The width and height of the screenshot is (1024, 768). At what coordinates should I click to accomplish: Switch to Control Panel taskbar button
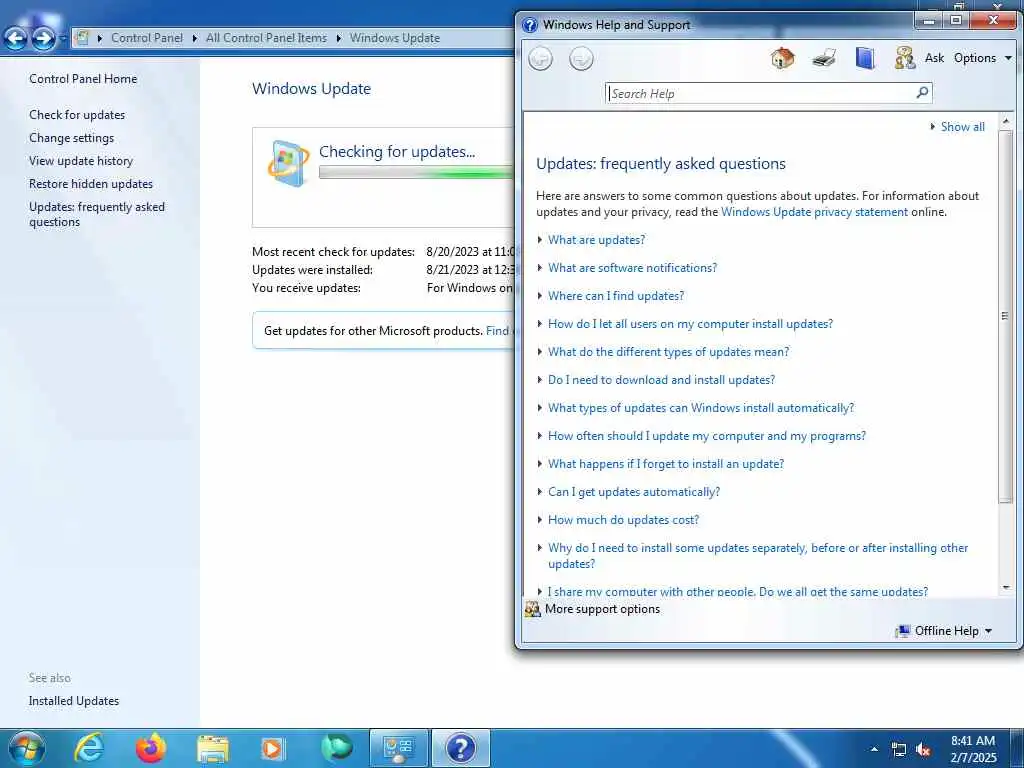pos(399,748)
